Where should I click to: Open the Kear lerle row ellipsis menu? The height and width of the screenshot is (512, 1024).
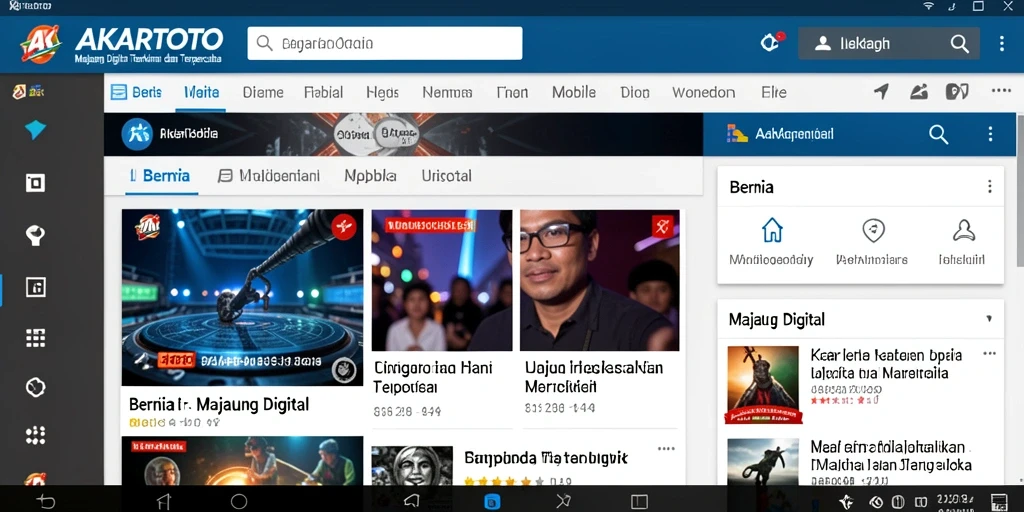click(x=989, y=353)
